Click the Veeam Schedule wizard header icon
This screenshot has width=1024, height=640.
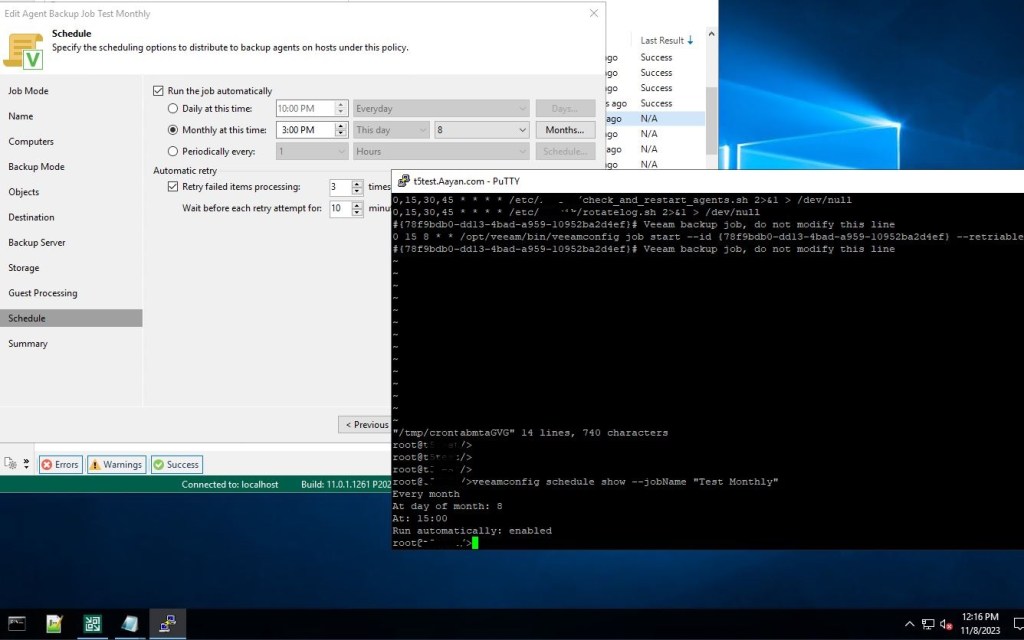tap(25, 49)
